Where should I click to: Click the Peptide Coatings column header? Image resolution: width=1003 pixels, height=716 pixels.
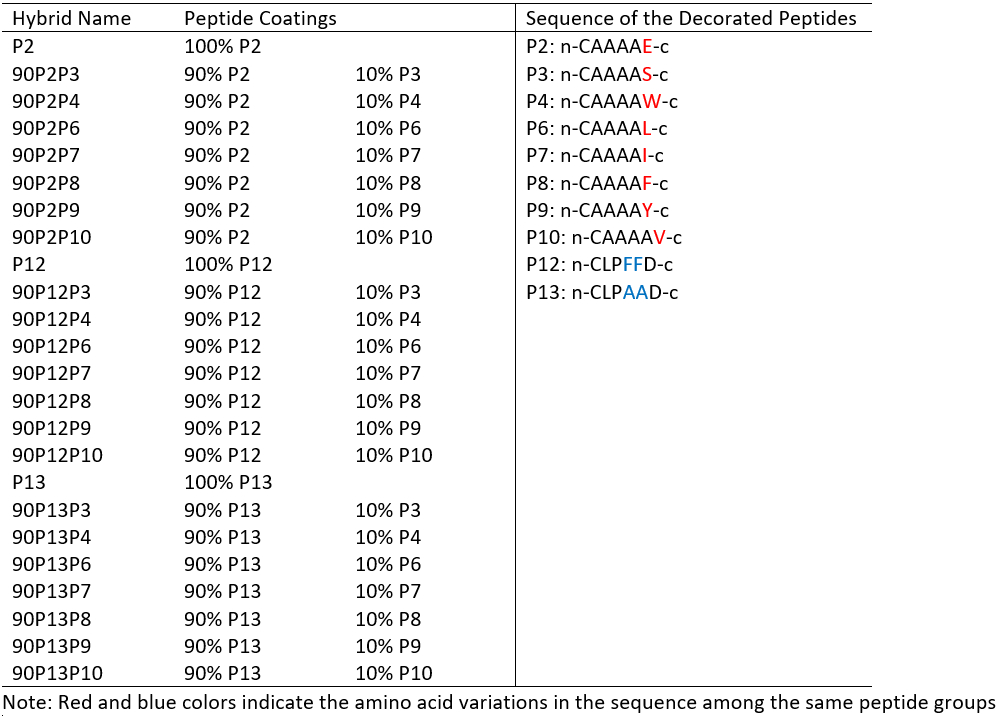click(260, 19)
